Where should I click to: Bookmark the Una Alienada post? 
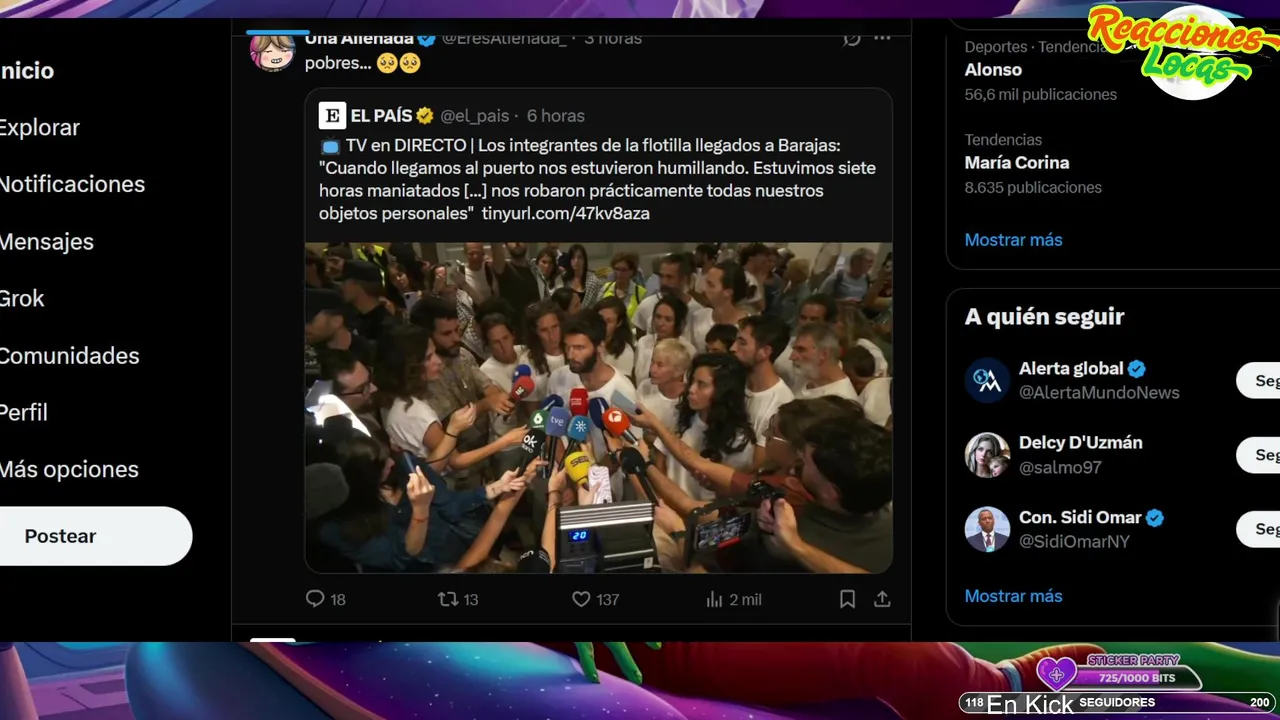pos(847,599)
